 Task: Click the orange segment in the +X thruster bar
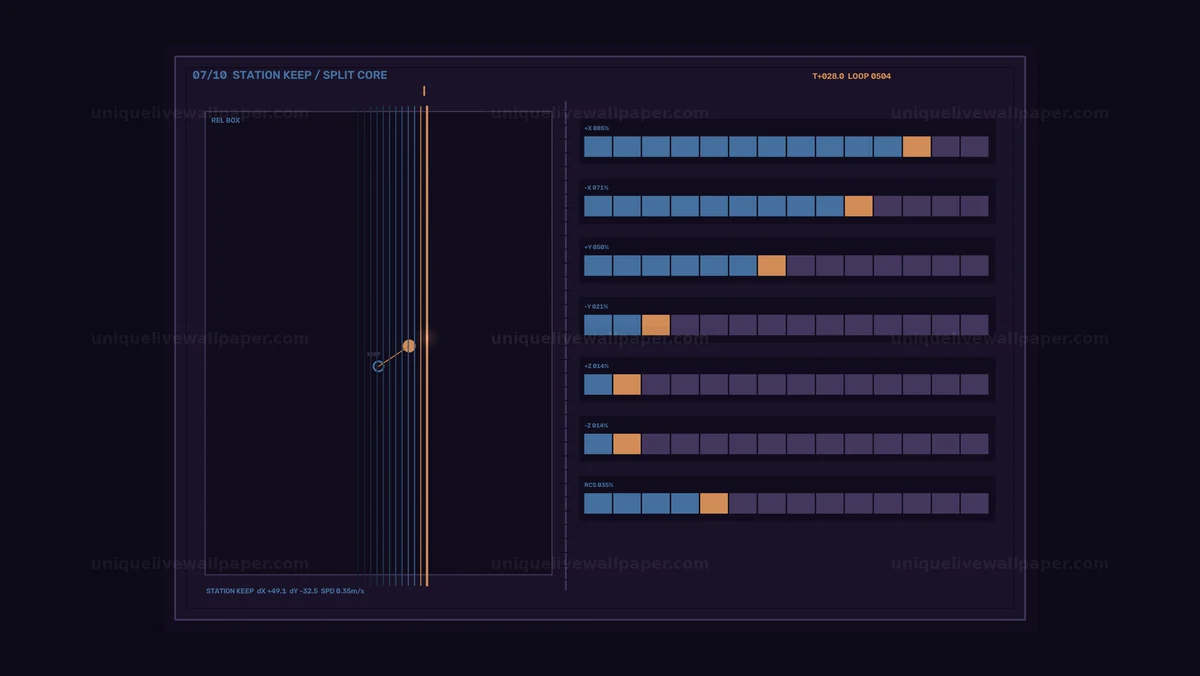click(x=917, y=147)
